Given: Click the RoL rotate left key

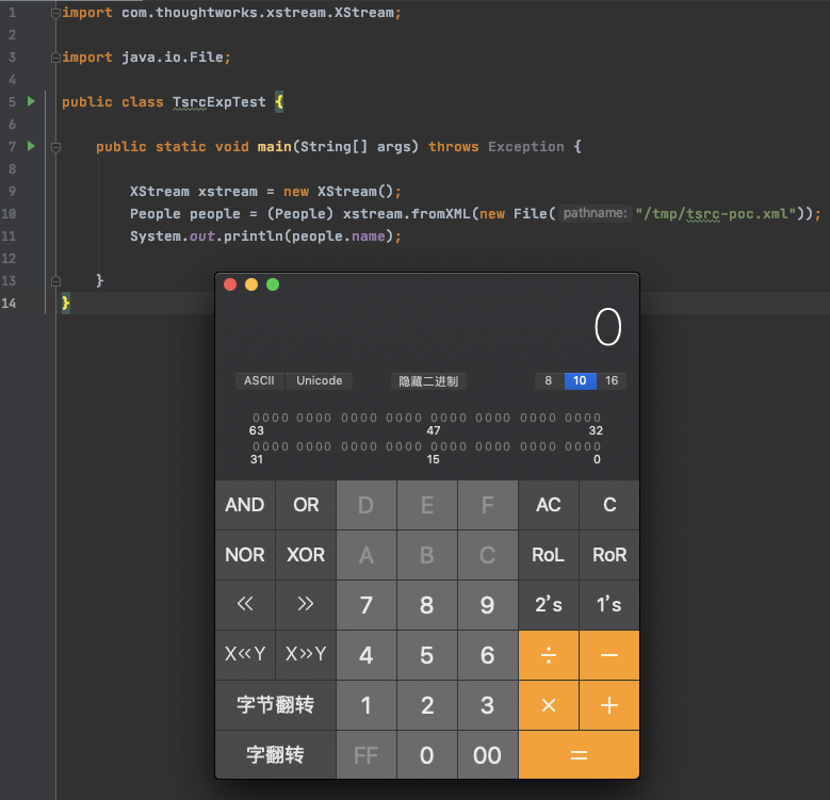Looking at the screenshot, I should tap(548, 555).
